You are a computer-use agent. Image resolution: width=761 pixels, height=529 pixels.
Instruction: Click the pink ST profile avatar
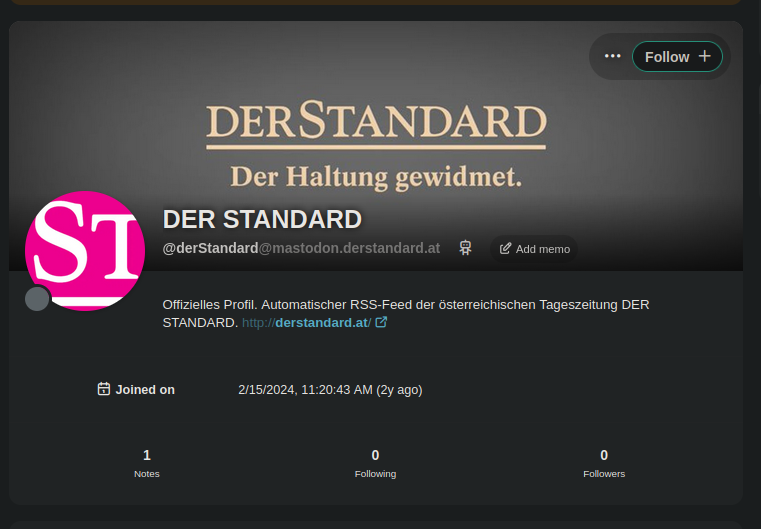coord(85,250)
